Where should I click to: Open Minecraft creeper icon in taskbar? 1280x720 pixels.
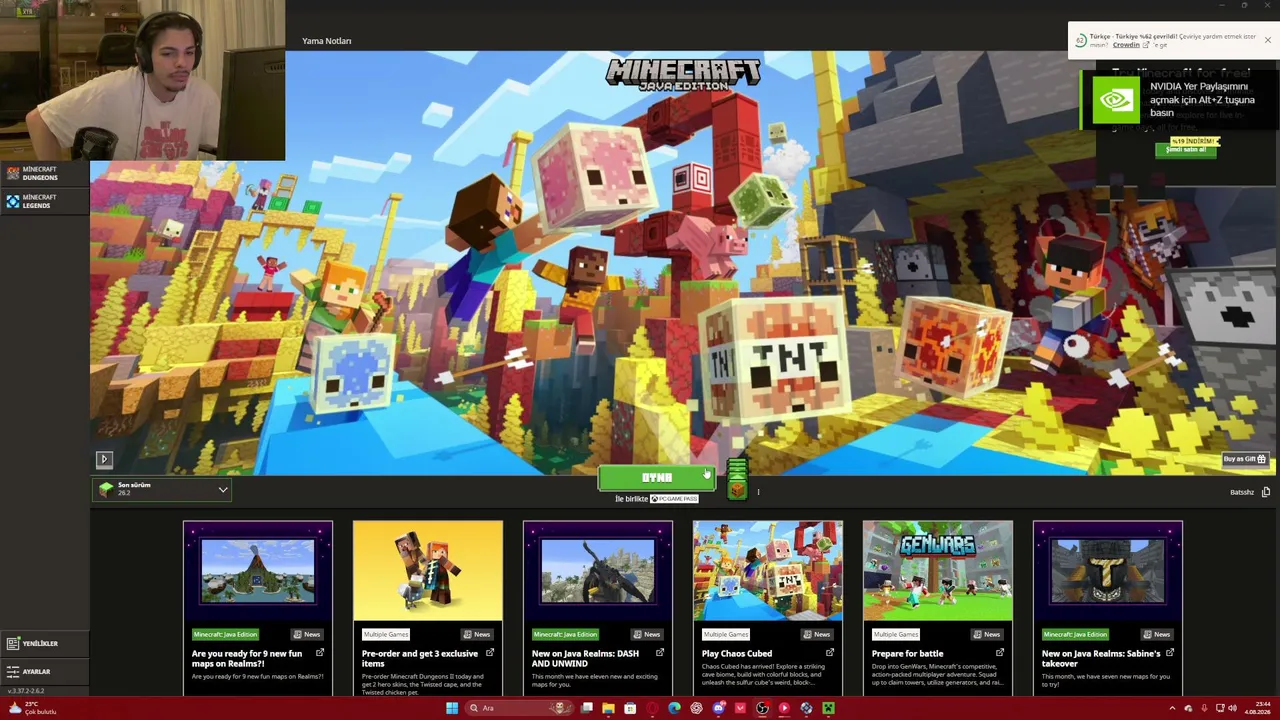tap(828, 708)
